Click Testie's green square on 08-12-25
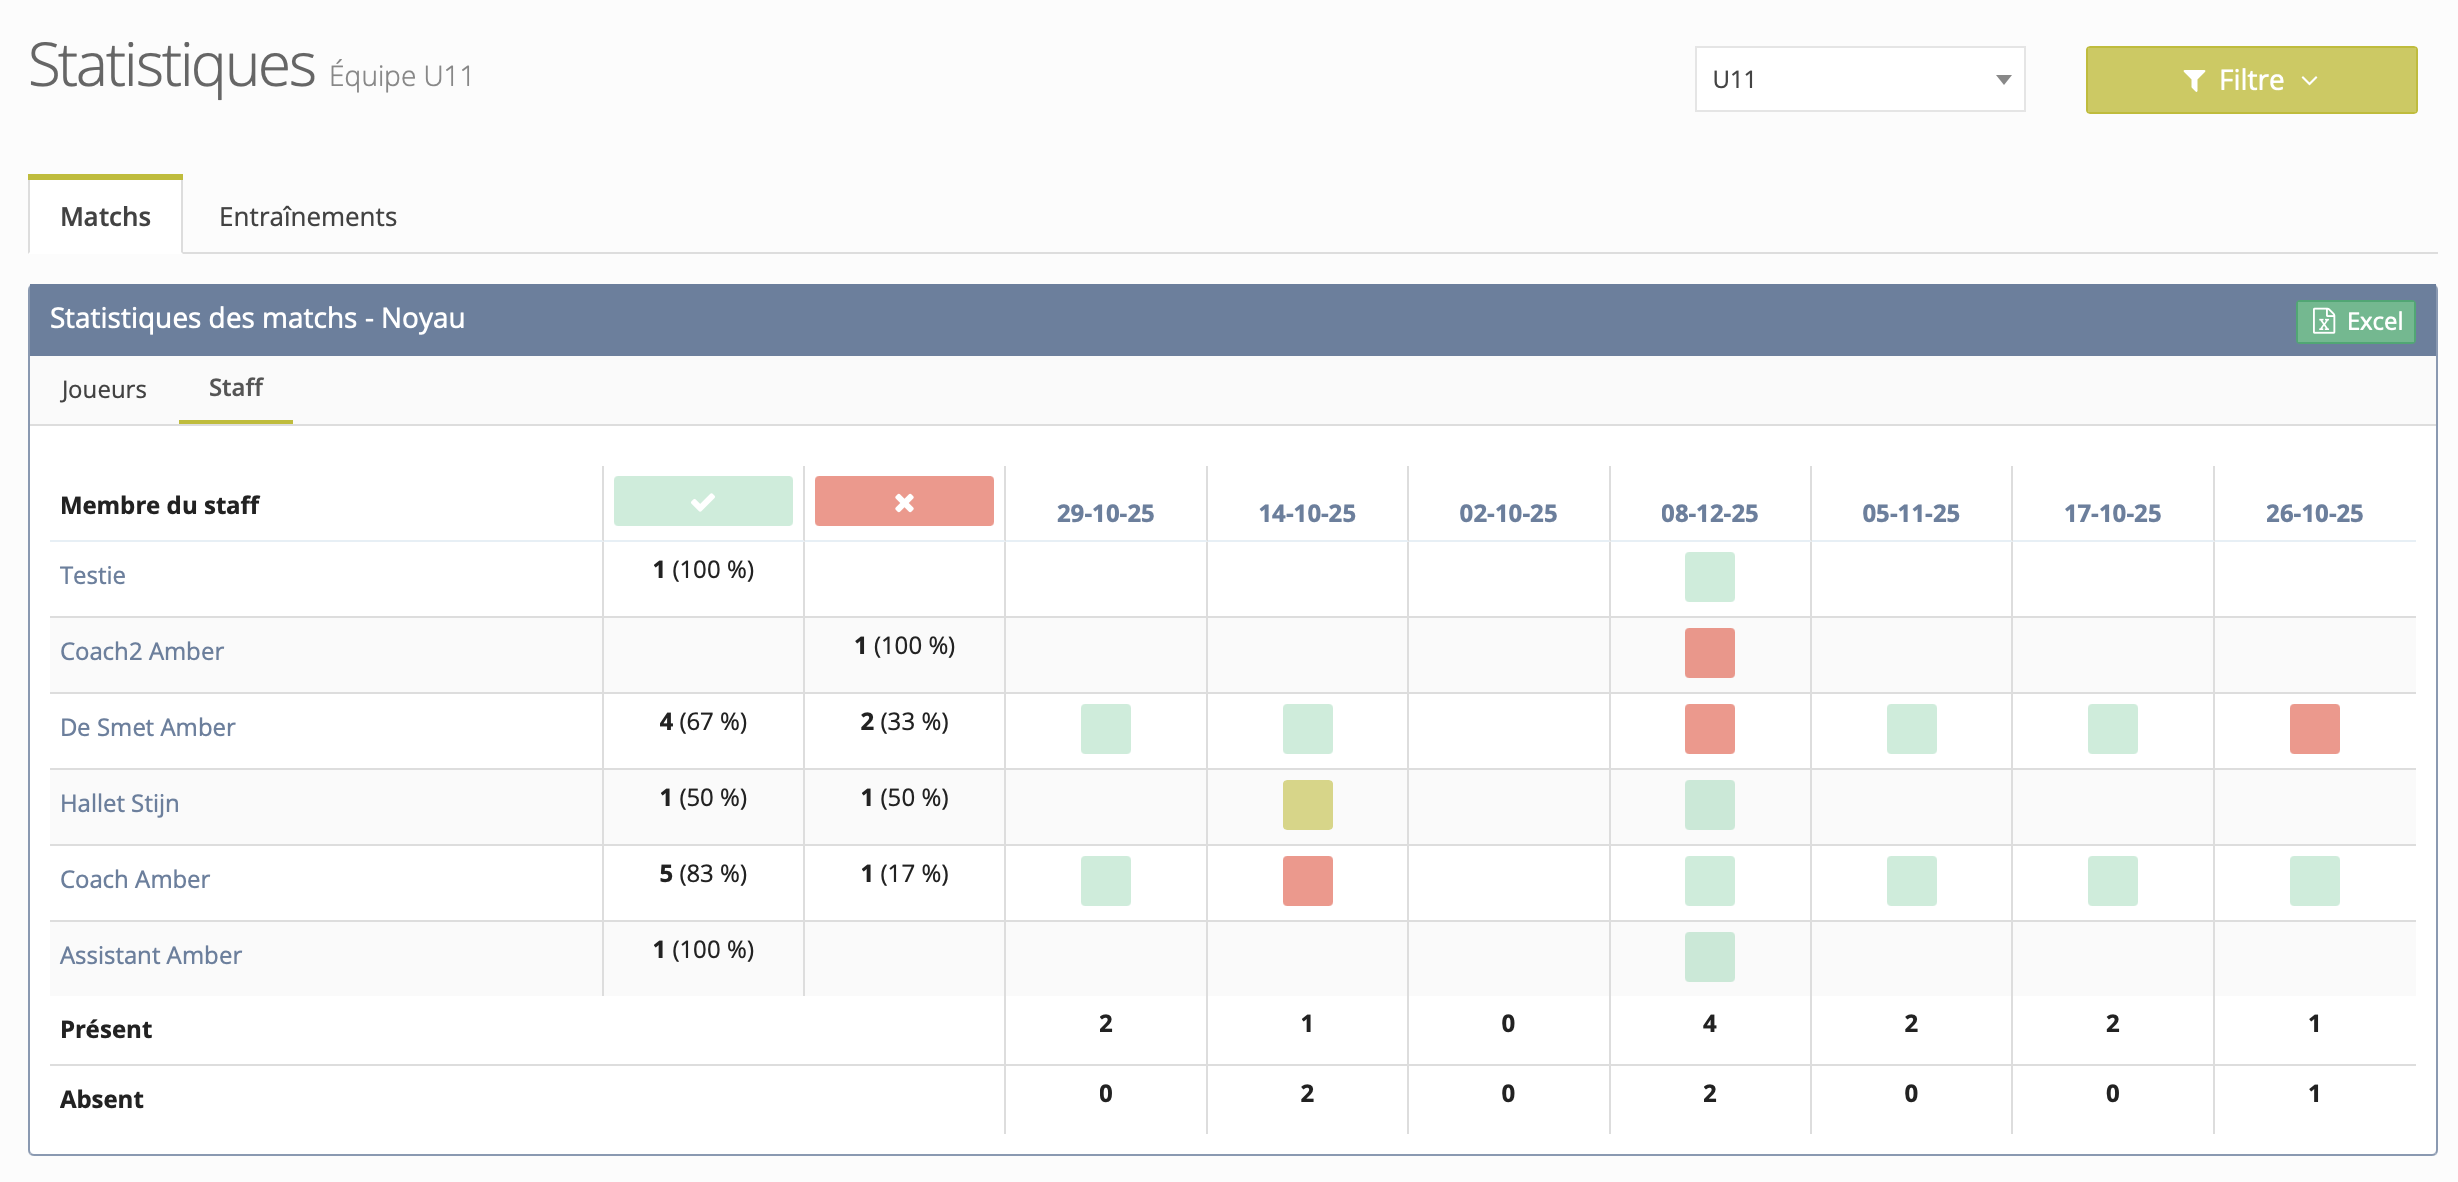The width and height of the screenshot is (2458, 1182). click(1709, 577)
